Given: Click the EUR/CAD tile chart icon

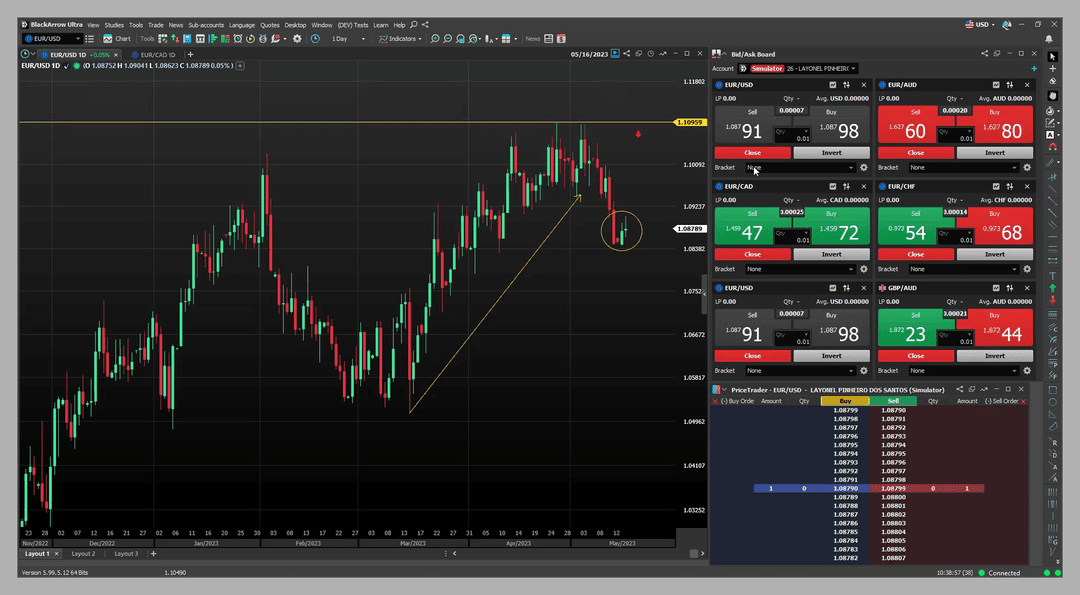Looking at the screenshot, I should click(x=831, y=187).
